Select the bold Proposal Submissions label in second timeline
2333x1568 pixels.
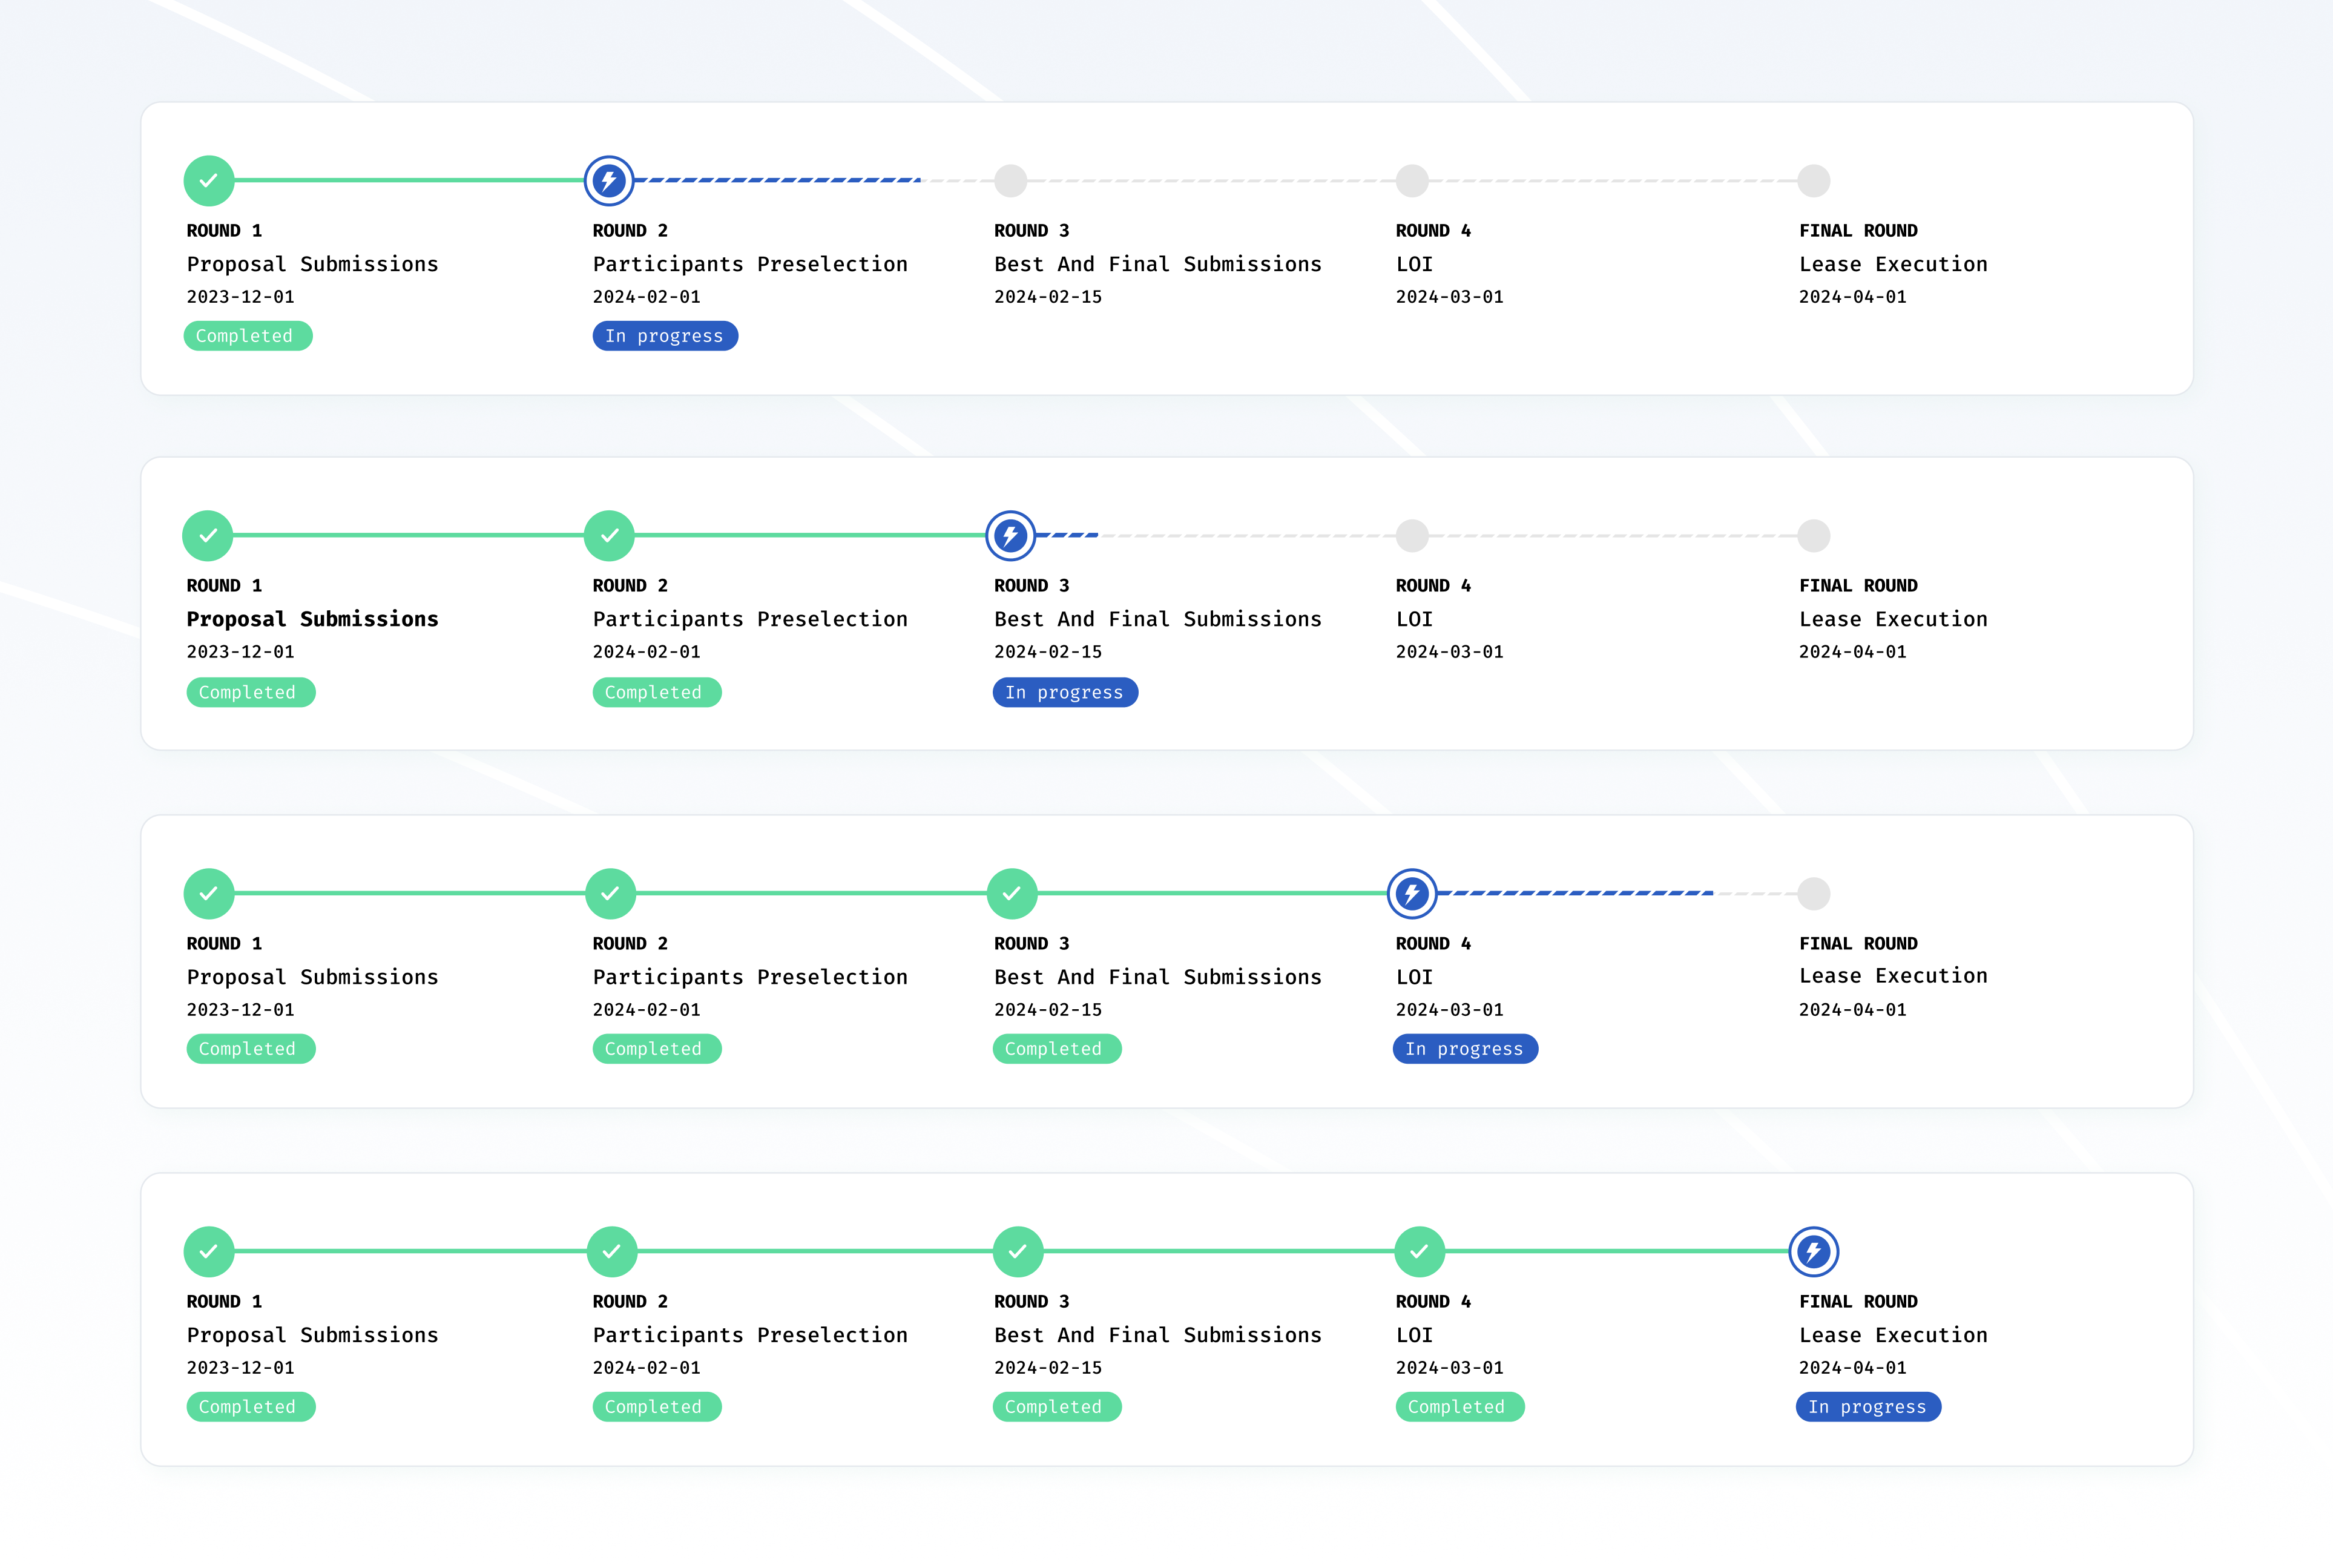point(313,618)
